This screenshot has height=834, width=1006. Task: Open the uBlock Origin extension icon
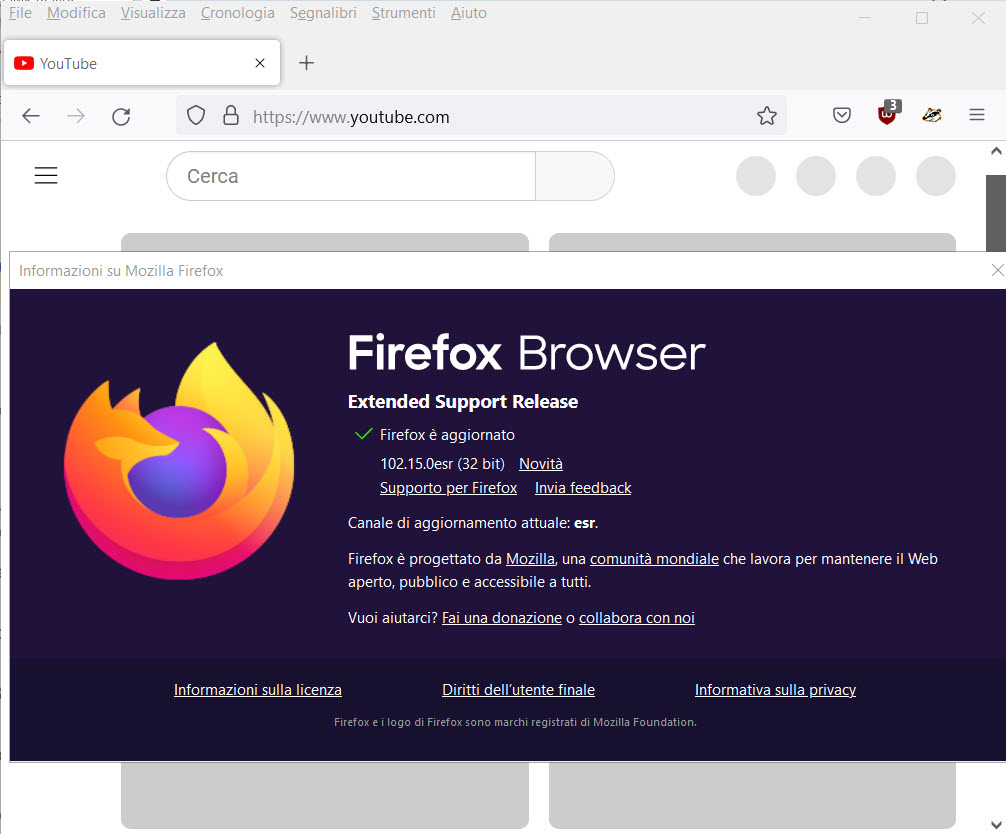tap(888, 113)
